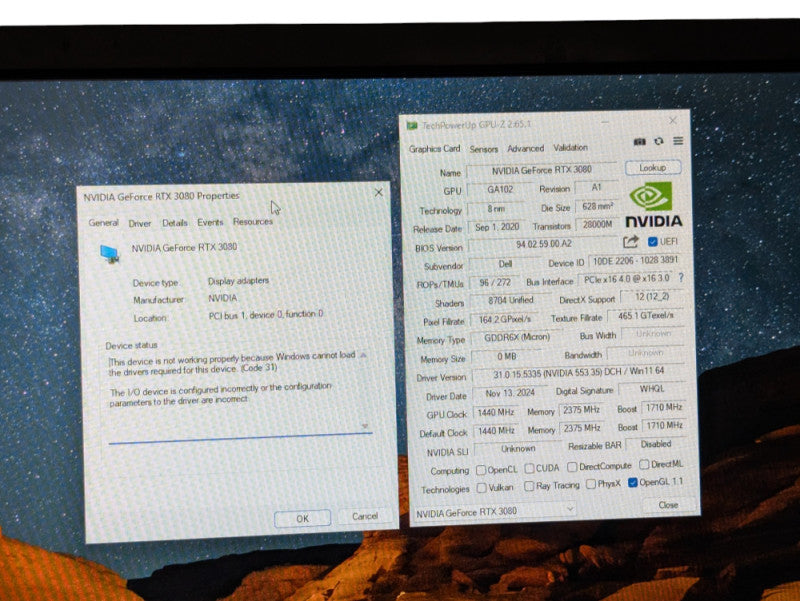This screenshot has width=800, height=601.
Task: Click the NVIDIA SLI Unknown value
Action: pyautogui.click(x=518, y=449)
